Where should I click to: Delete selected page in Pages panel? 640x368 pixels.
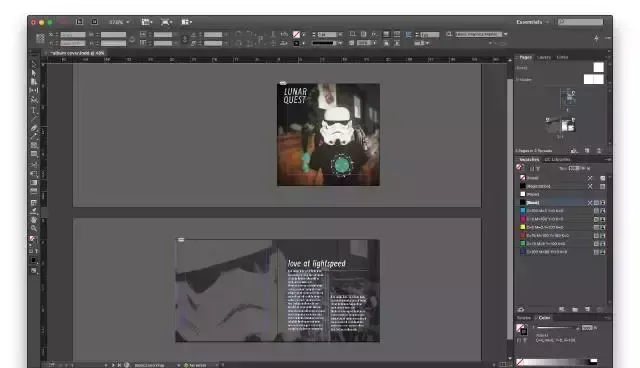coord(599,151)
